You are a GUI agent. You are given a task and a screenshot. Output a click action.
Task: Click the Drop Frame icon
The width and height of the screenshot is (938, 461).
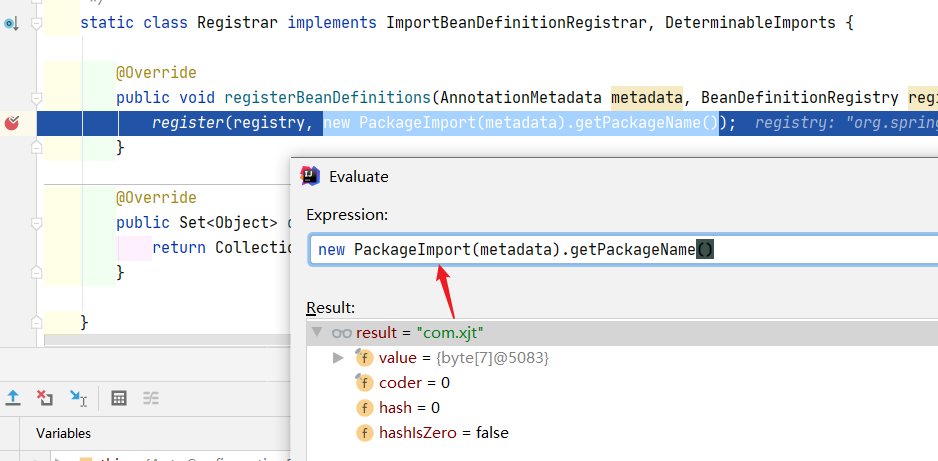pyautogui.click(x=45, y=397)
